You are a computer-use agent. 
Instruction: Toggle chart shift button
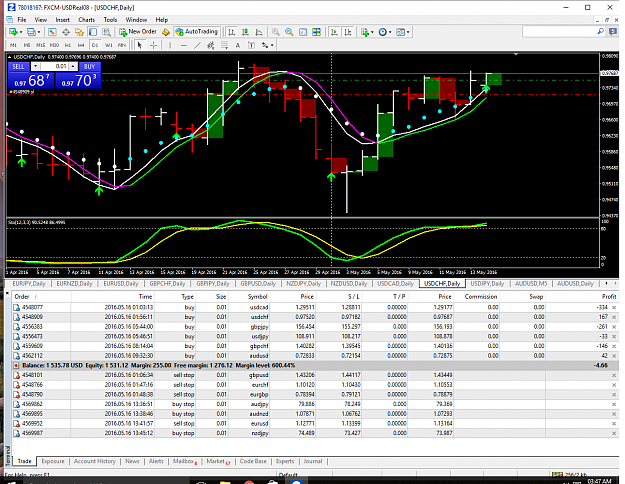348,32
